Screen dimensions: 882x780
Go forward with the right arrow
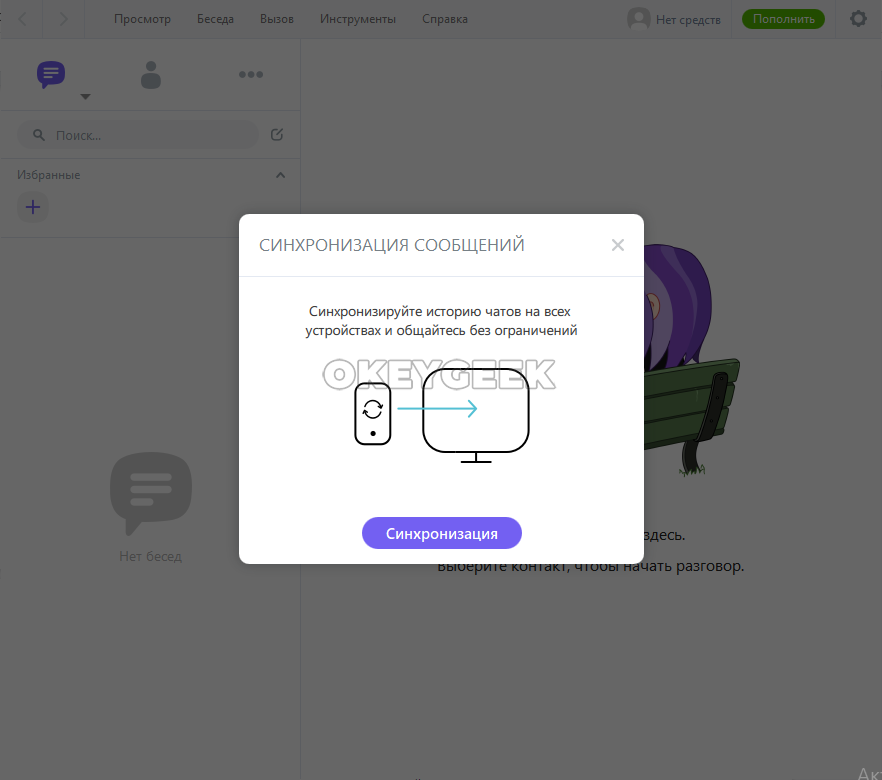point(64,19)
